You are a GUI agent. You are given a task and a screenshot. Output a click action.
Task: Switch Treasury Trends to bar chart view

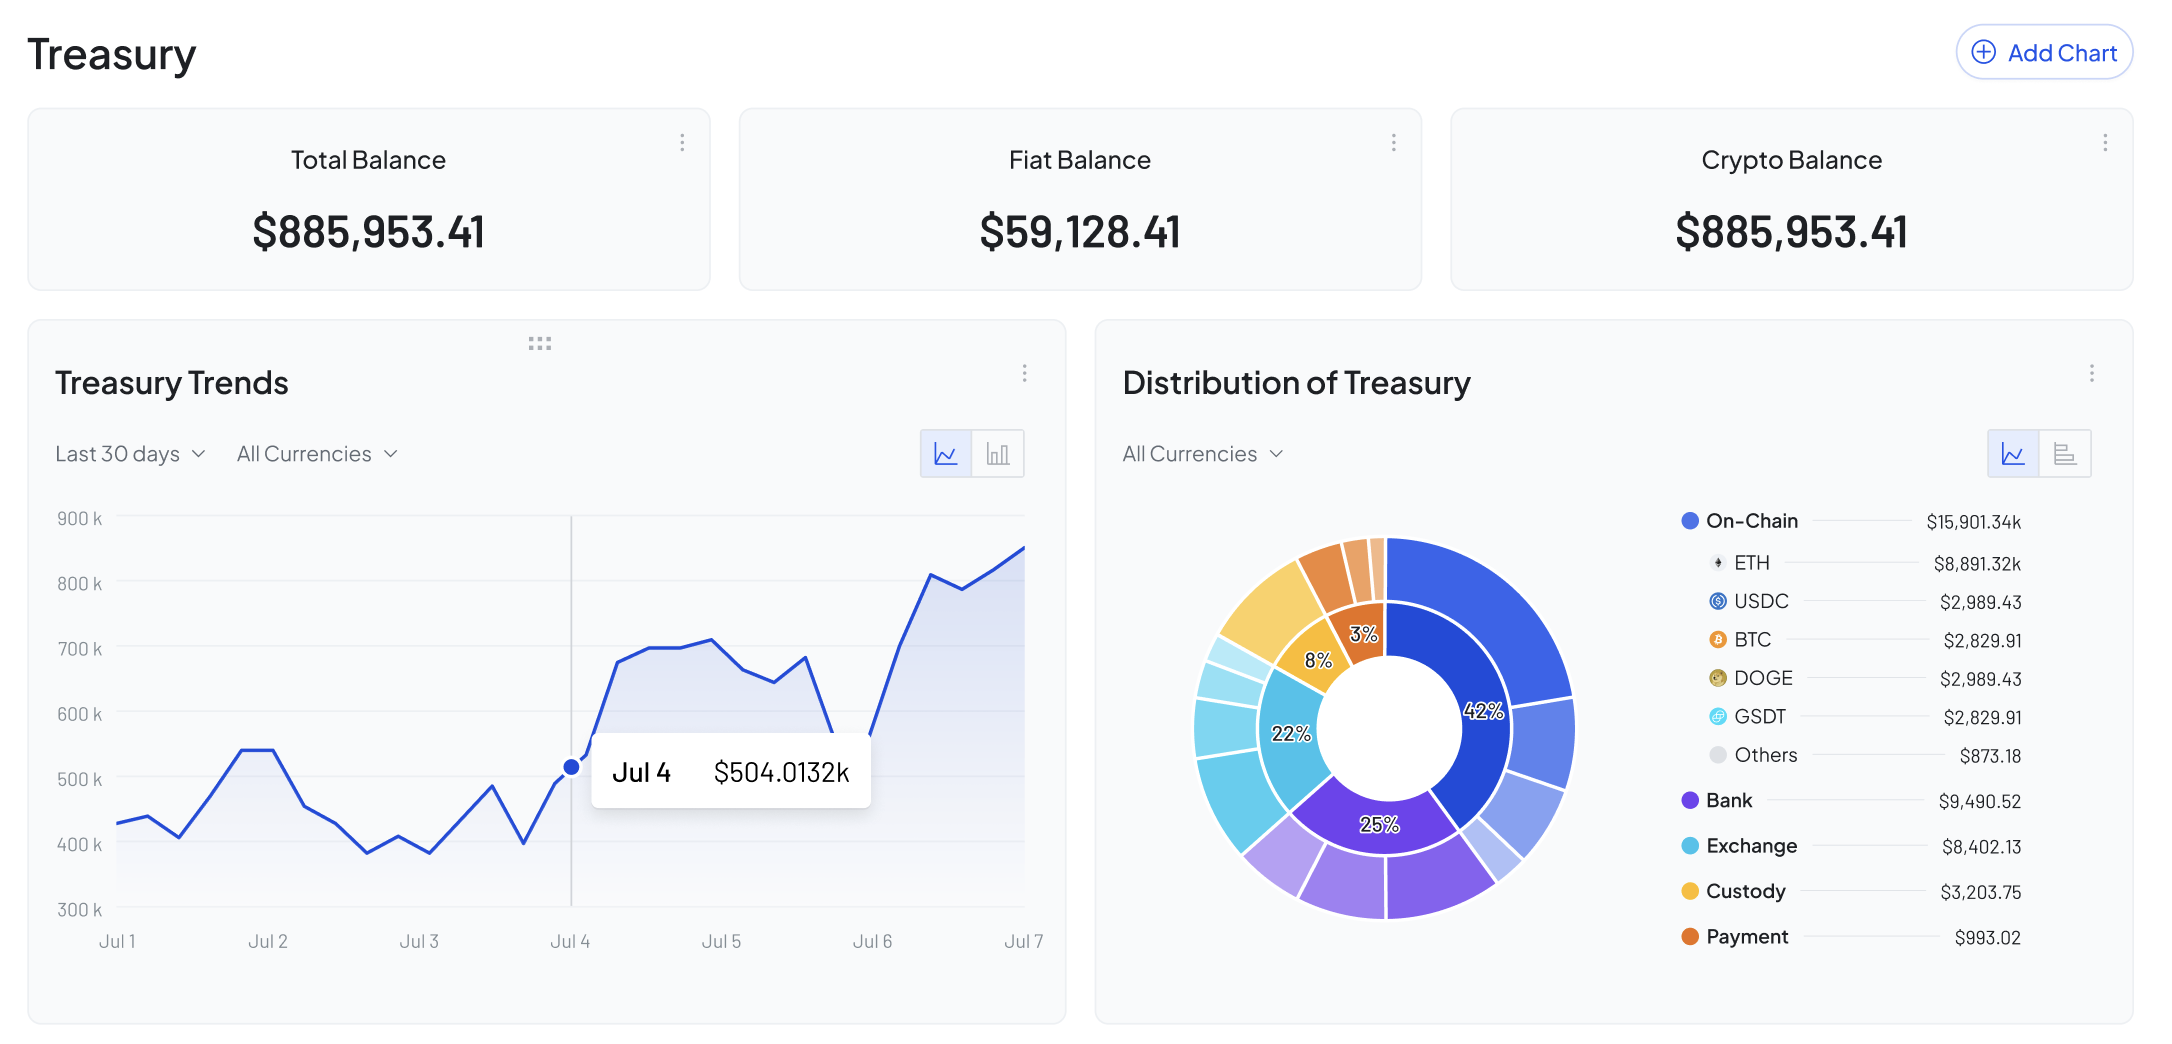[x=997, y=454]
